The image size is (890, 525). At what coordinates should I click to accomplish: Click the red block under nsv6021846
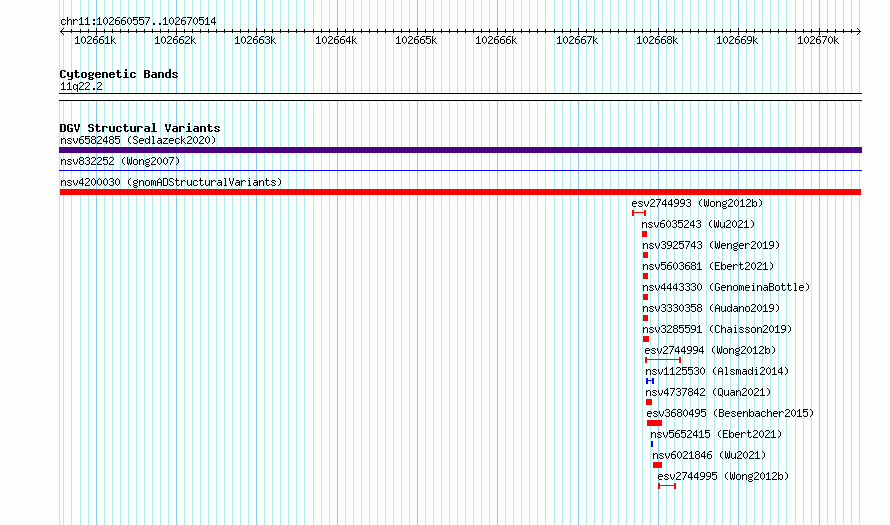click(657, 465)
